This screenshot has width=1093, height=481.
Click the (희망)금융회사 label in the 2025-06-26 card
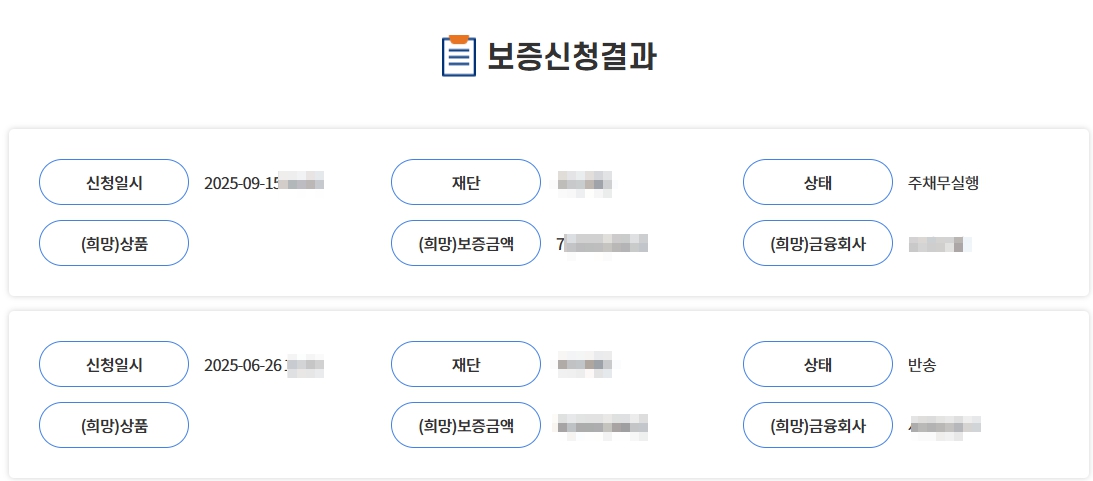coord(817,425)
